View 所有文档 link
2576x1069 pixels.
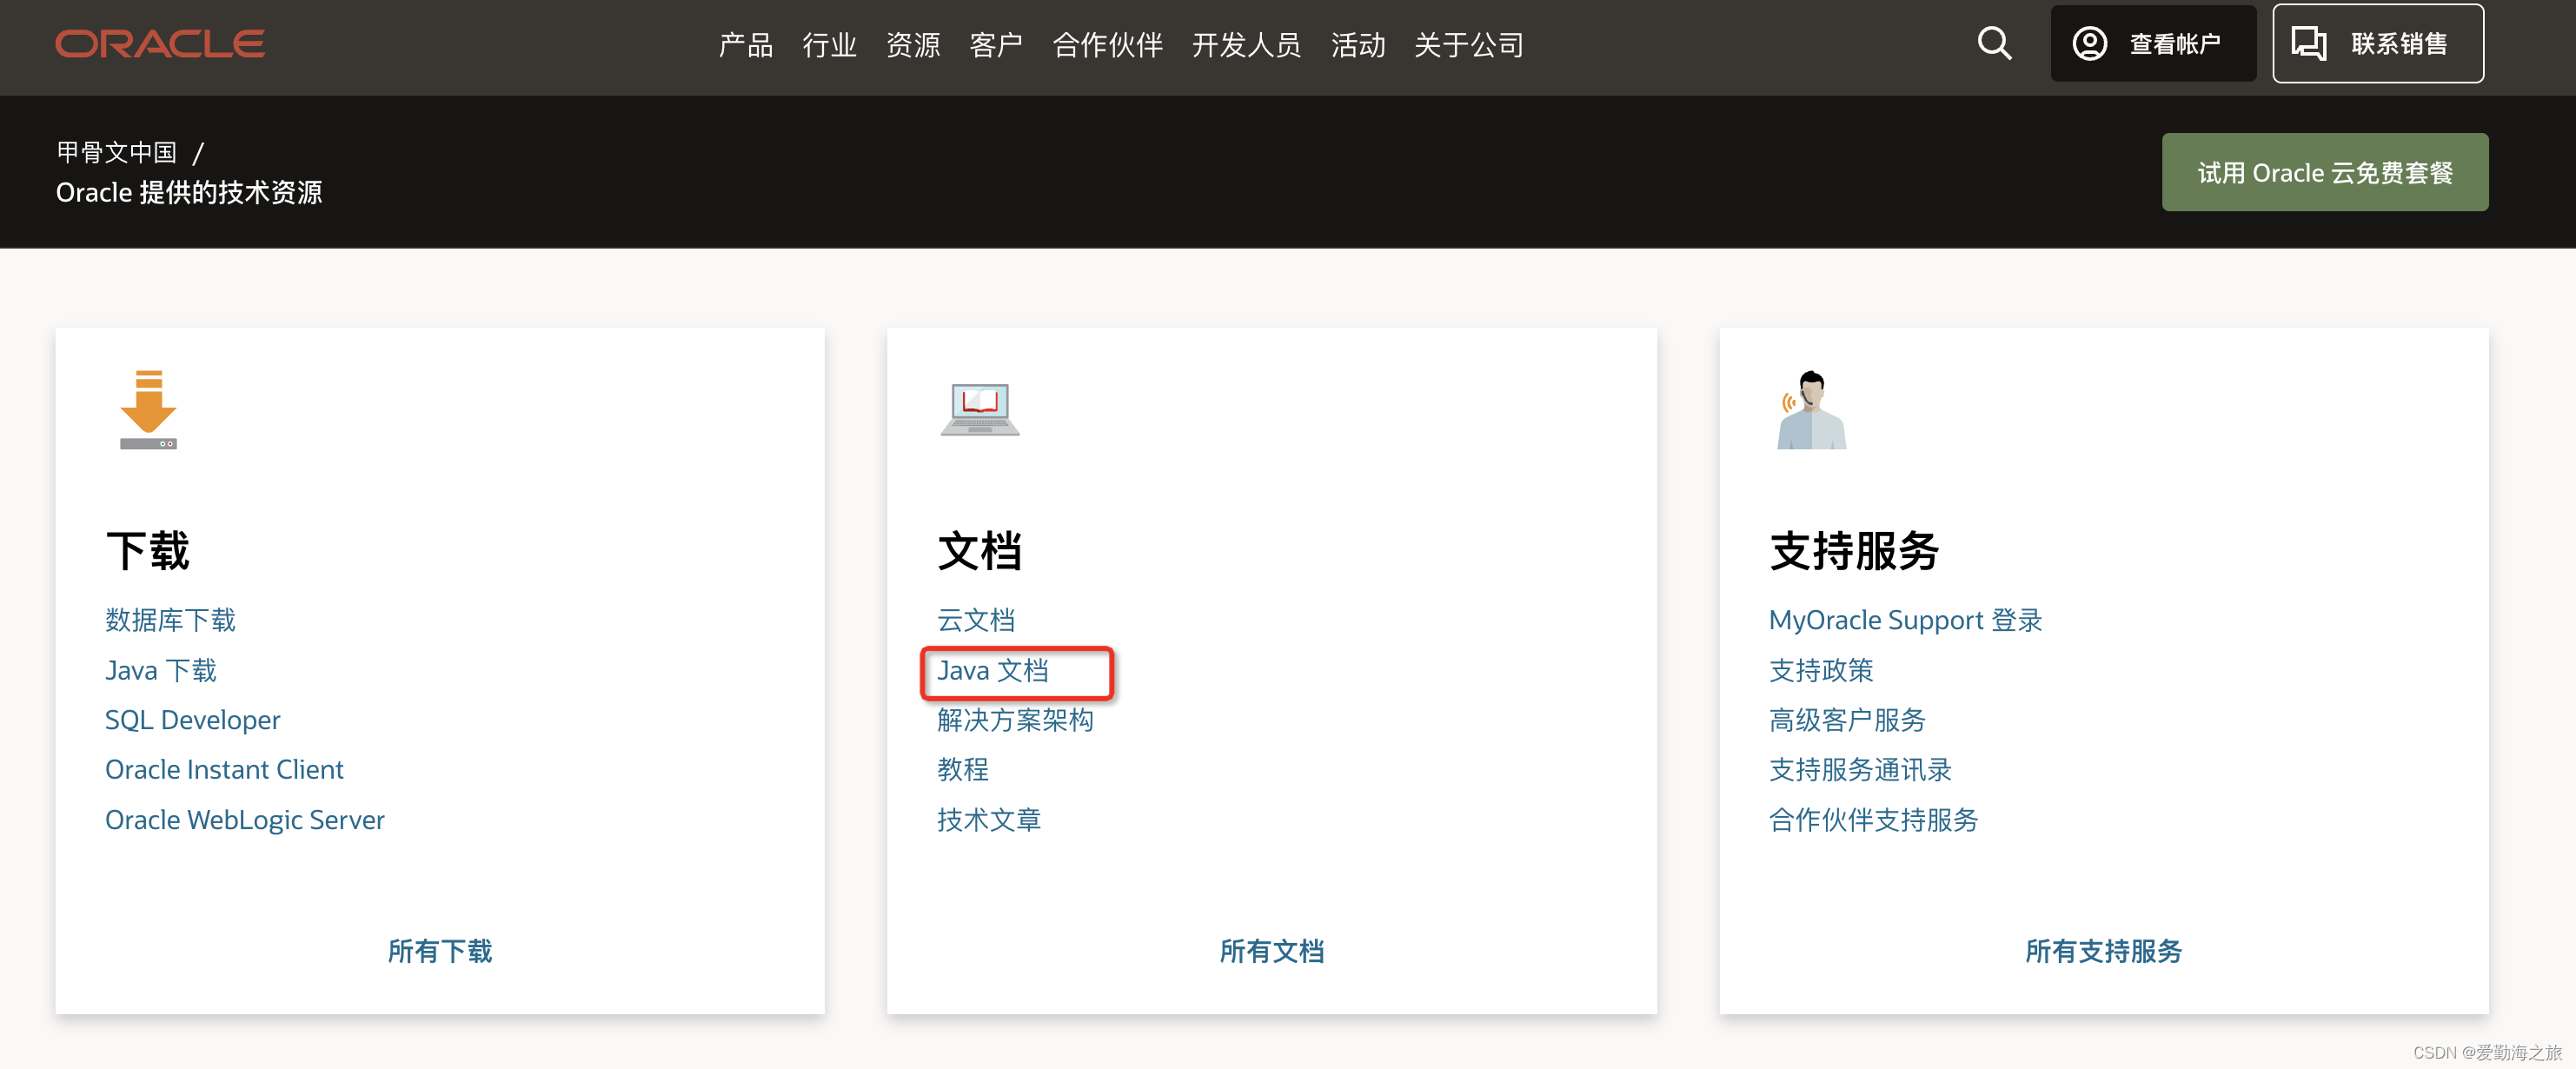(1272, 951)
